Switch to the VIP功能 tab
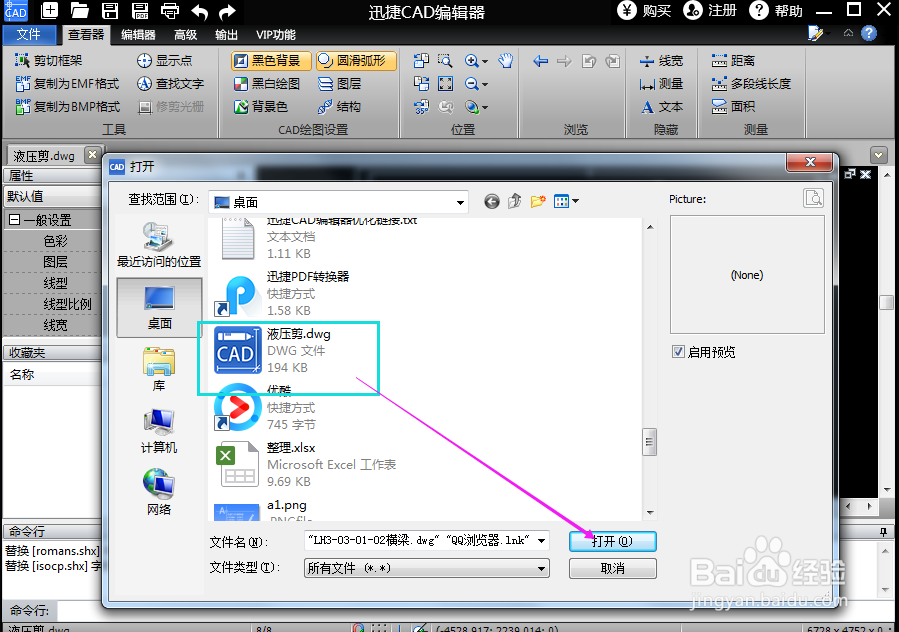This screenshot has width=899, height=632. [x=276, y=35]
